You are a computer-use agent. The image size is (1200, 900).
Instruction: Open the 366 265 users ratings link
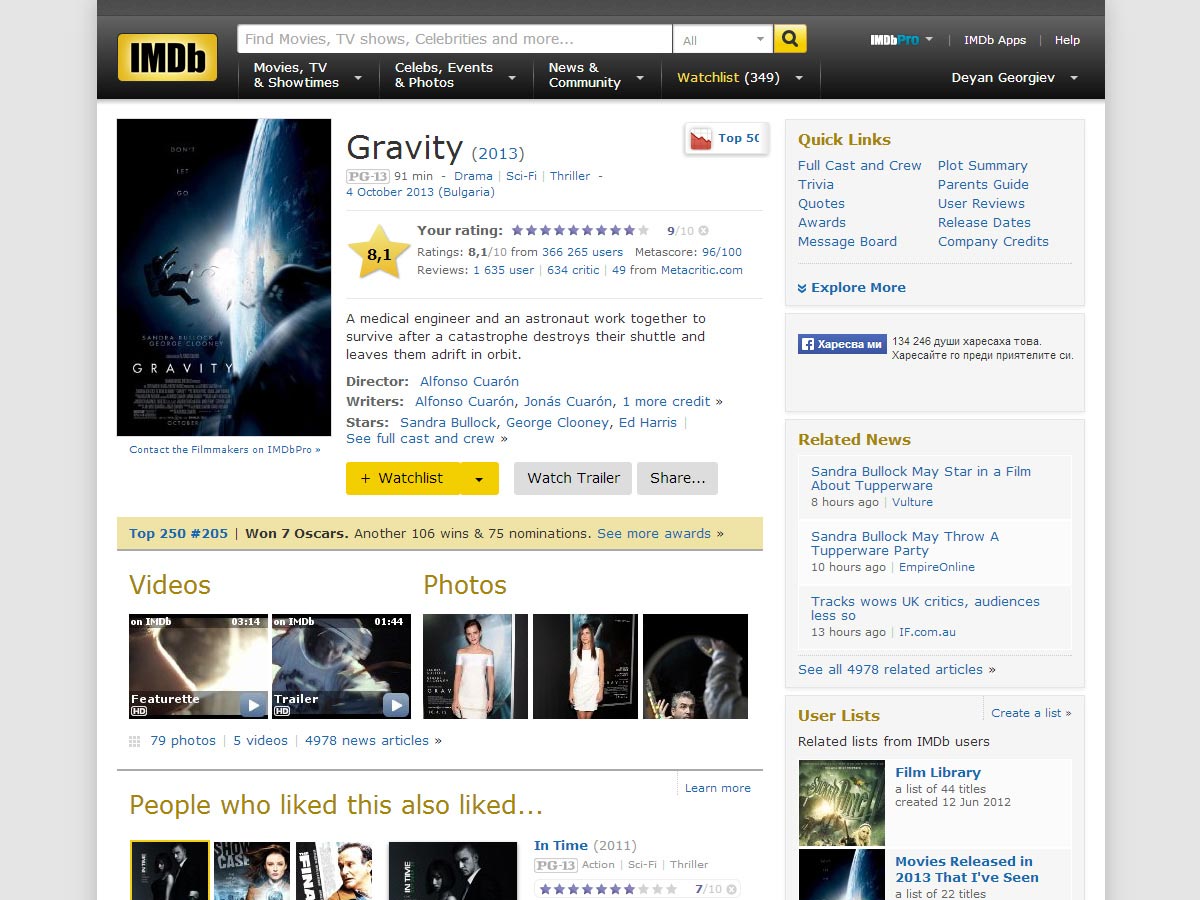click(x=582, y=253)
